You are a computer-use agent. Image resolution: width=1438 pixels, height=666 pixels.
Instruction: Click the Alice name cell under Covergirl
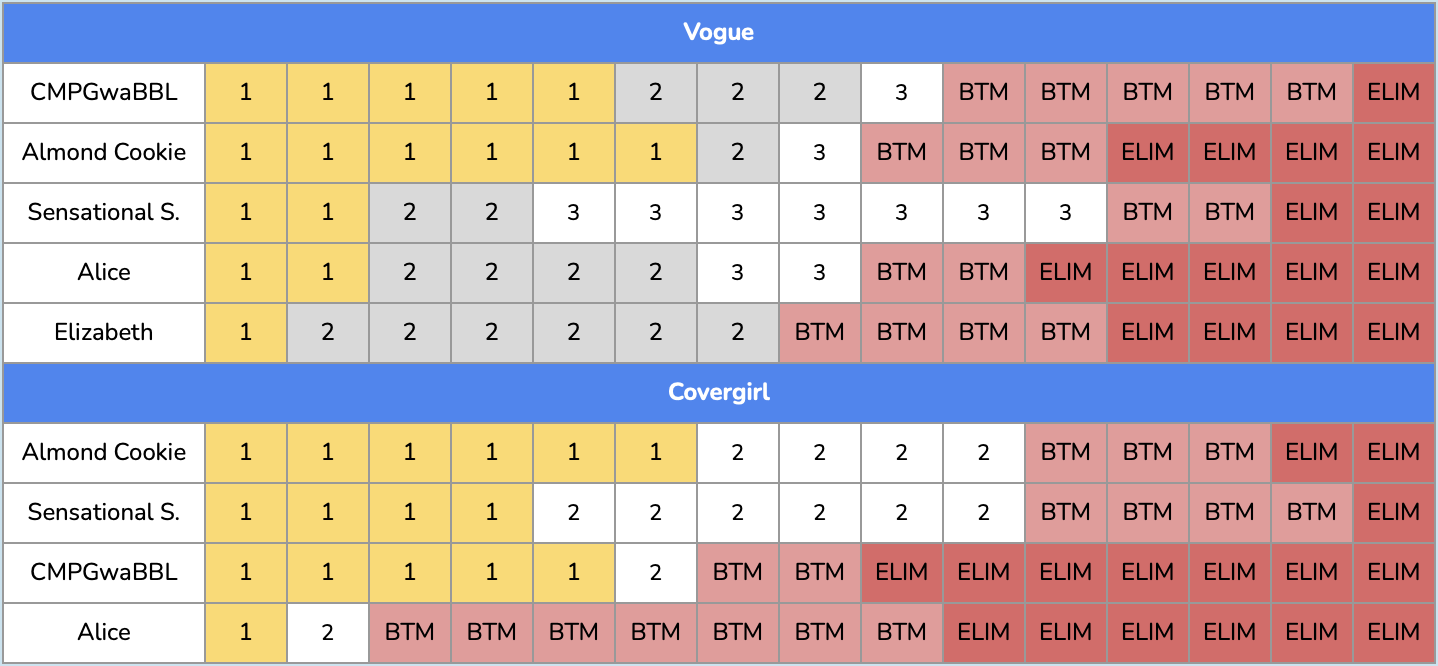104,632
